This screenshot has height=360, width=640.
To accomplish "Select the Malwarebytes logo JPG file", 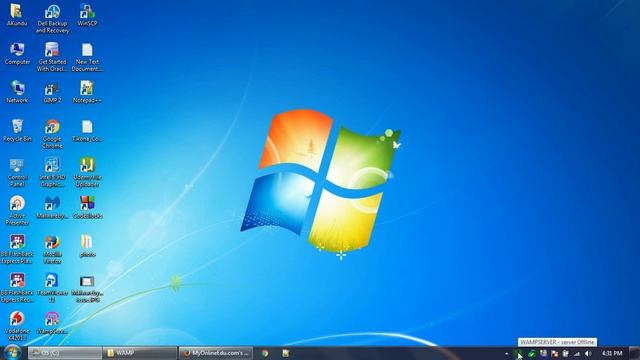I will (x=87, y=288).
